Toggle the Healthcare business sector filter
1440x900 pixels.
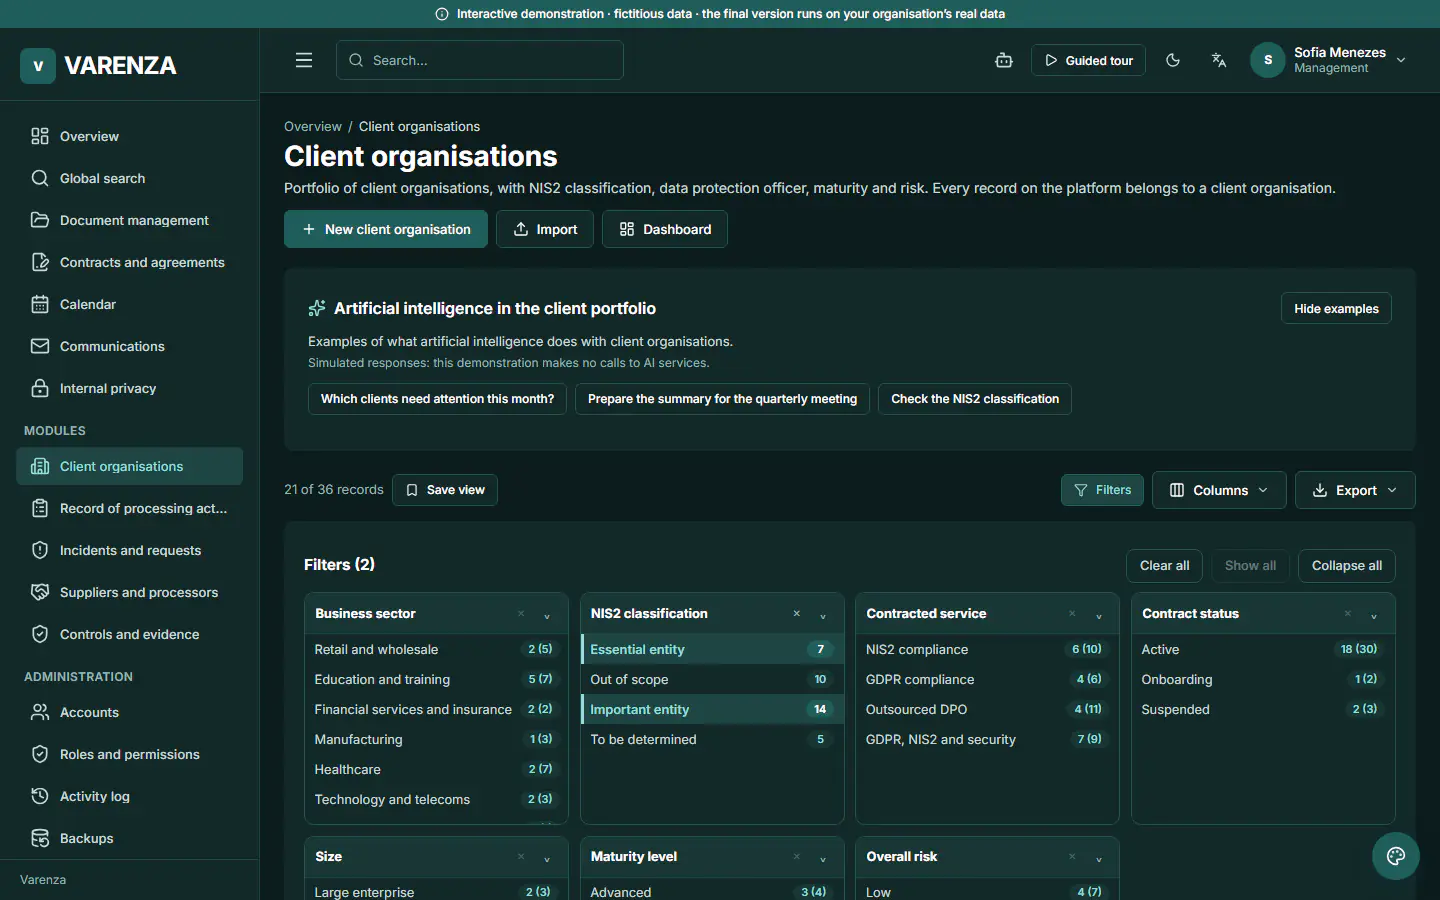[436, 769]
